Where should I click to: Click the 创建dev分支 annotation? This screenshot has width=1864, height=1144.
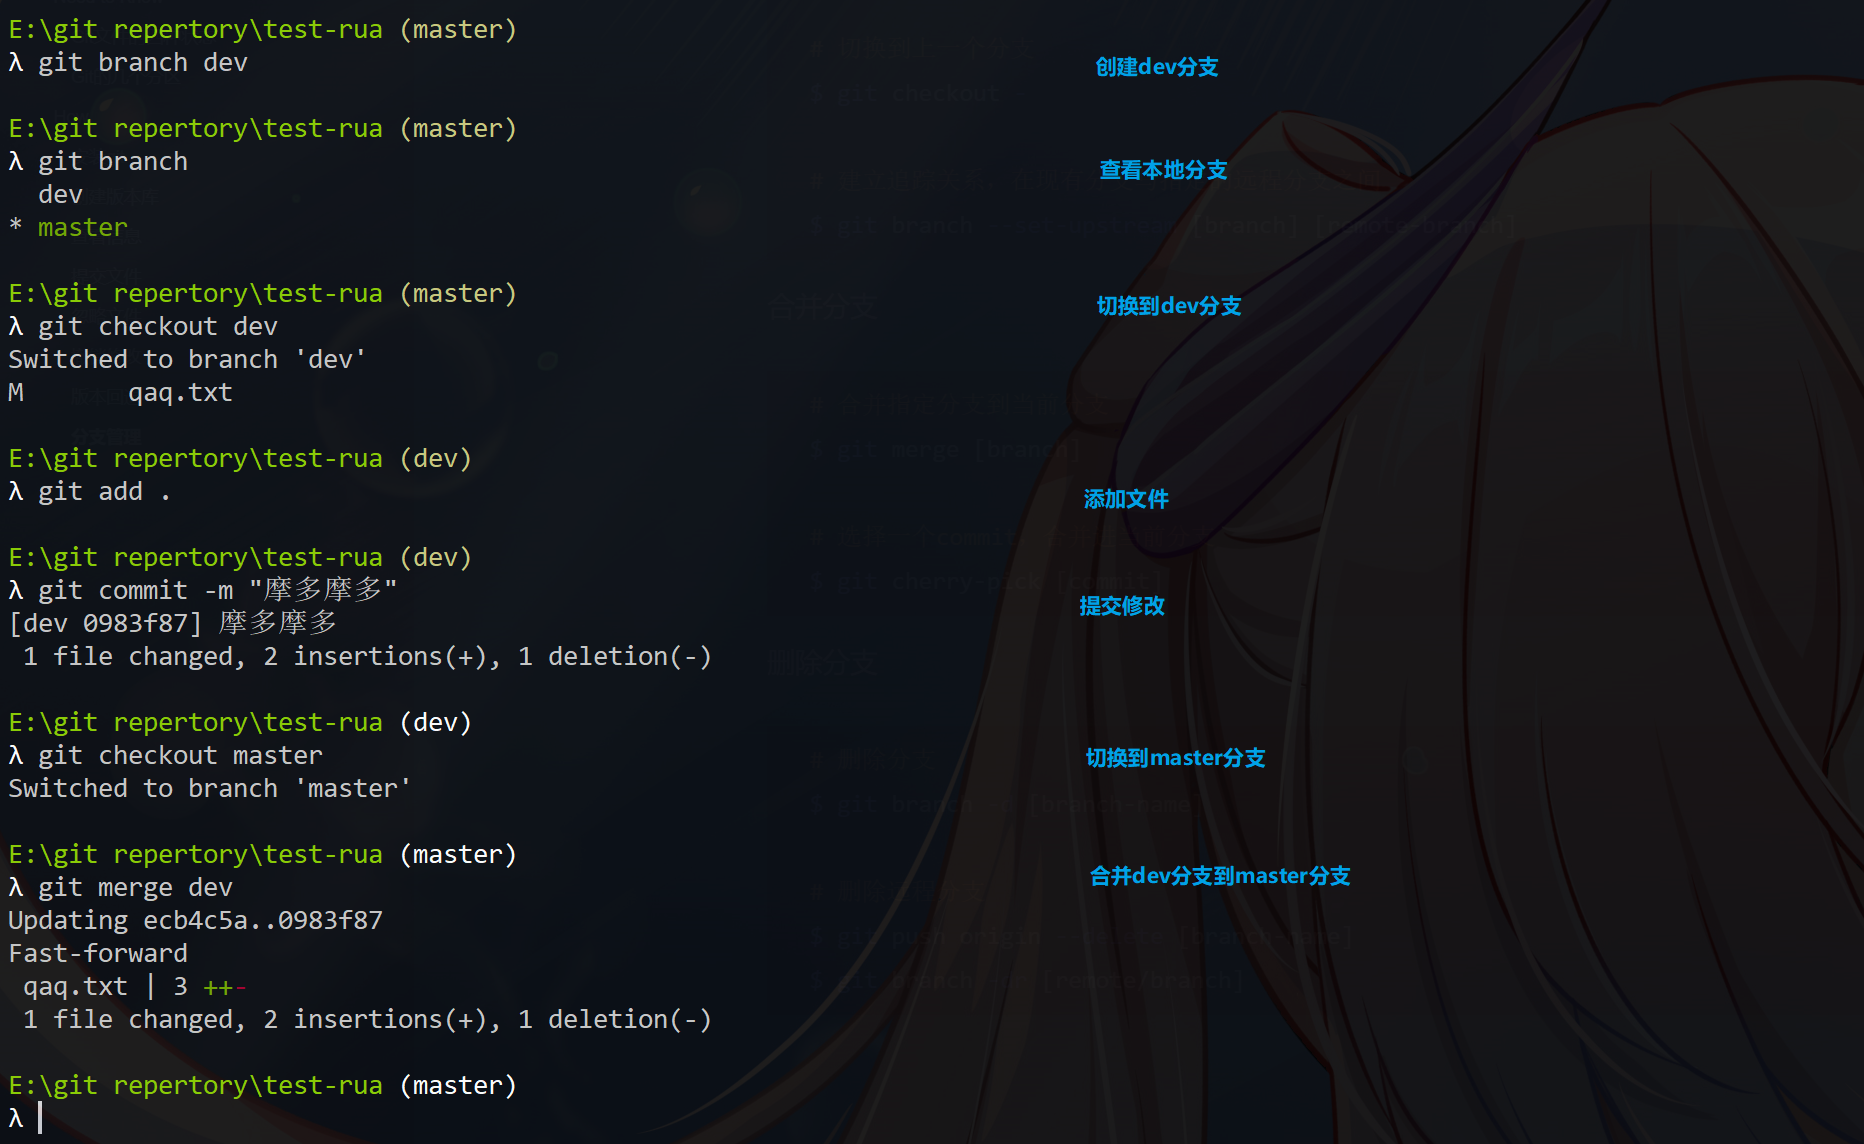[x=1157, y=67]
